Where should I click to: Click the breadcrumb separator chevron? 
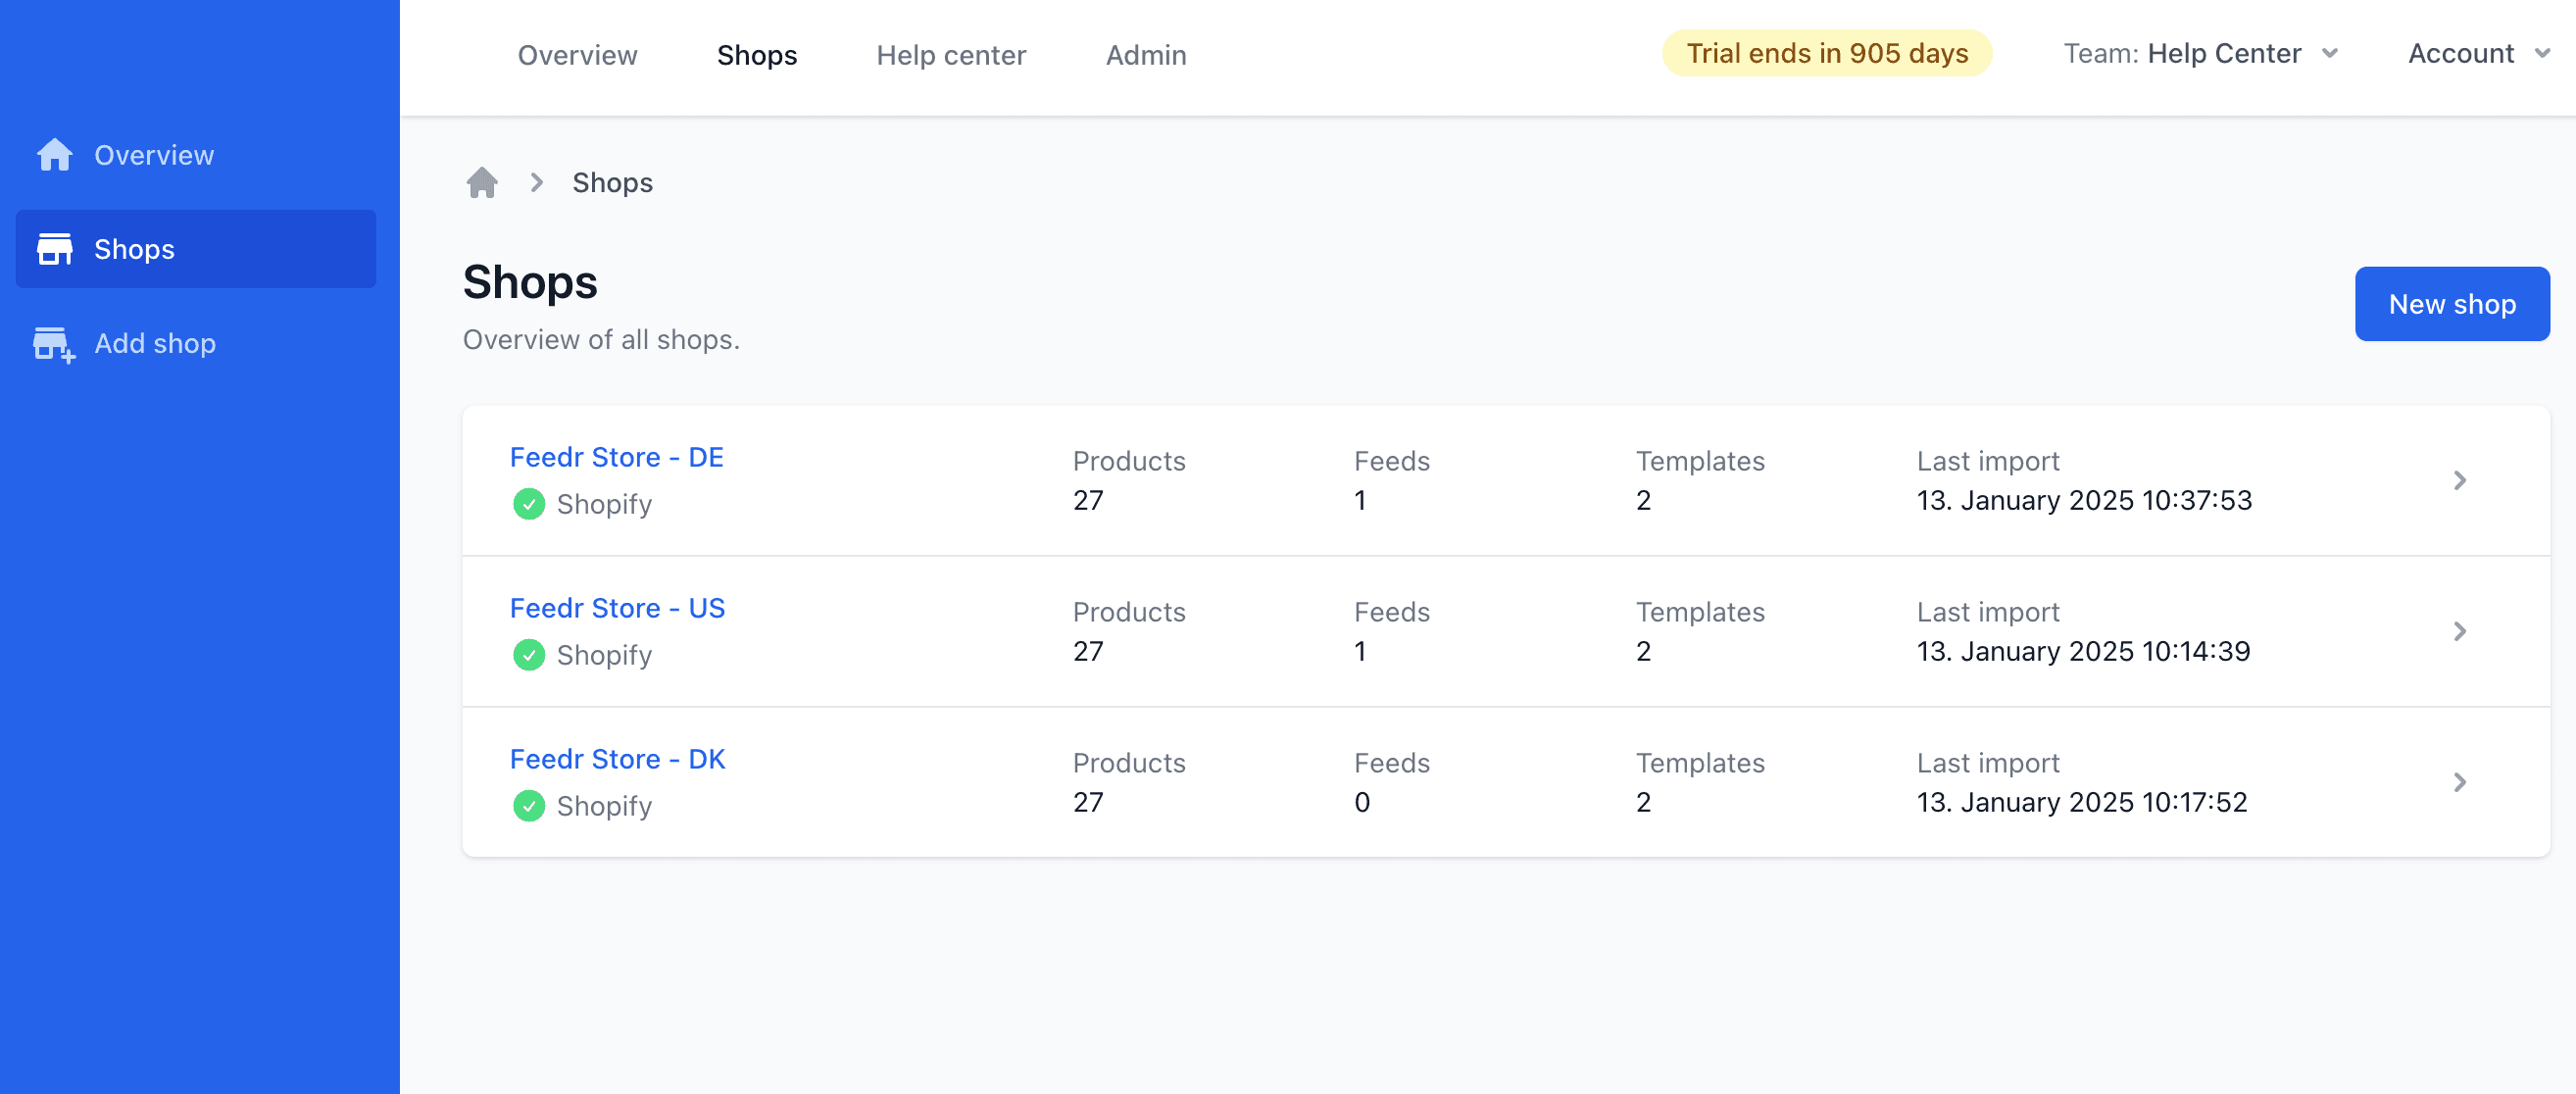pyautogui.click(x=537, y=183)
